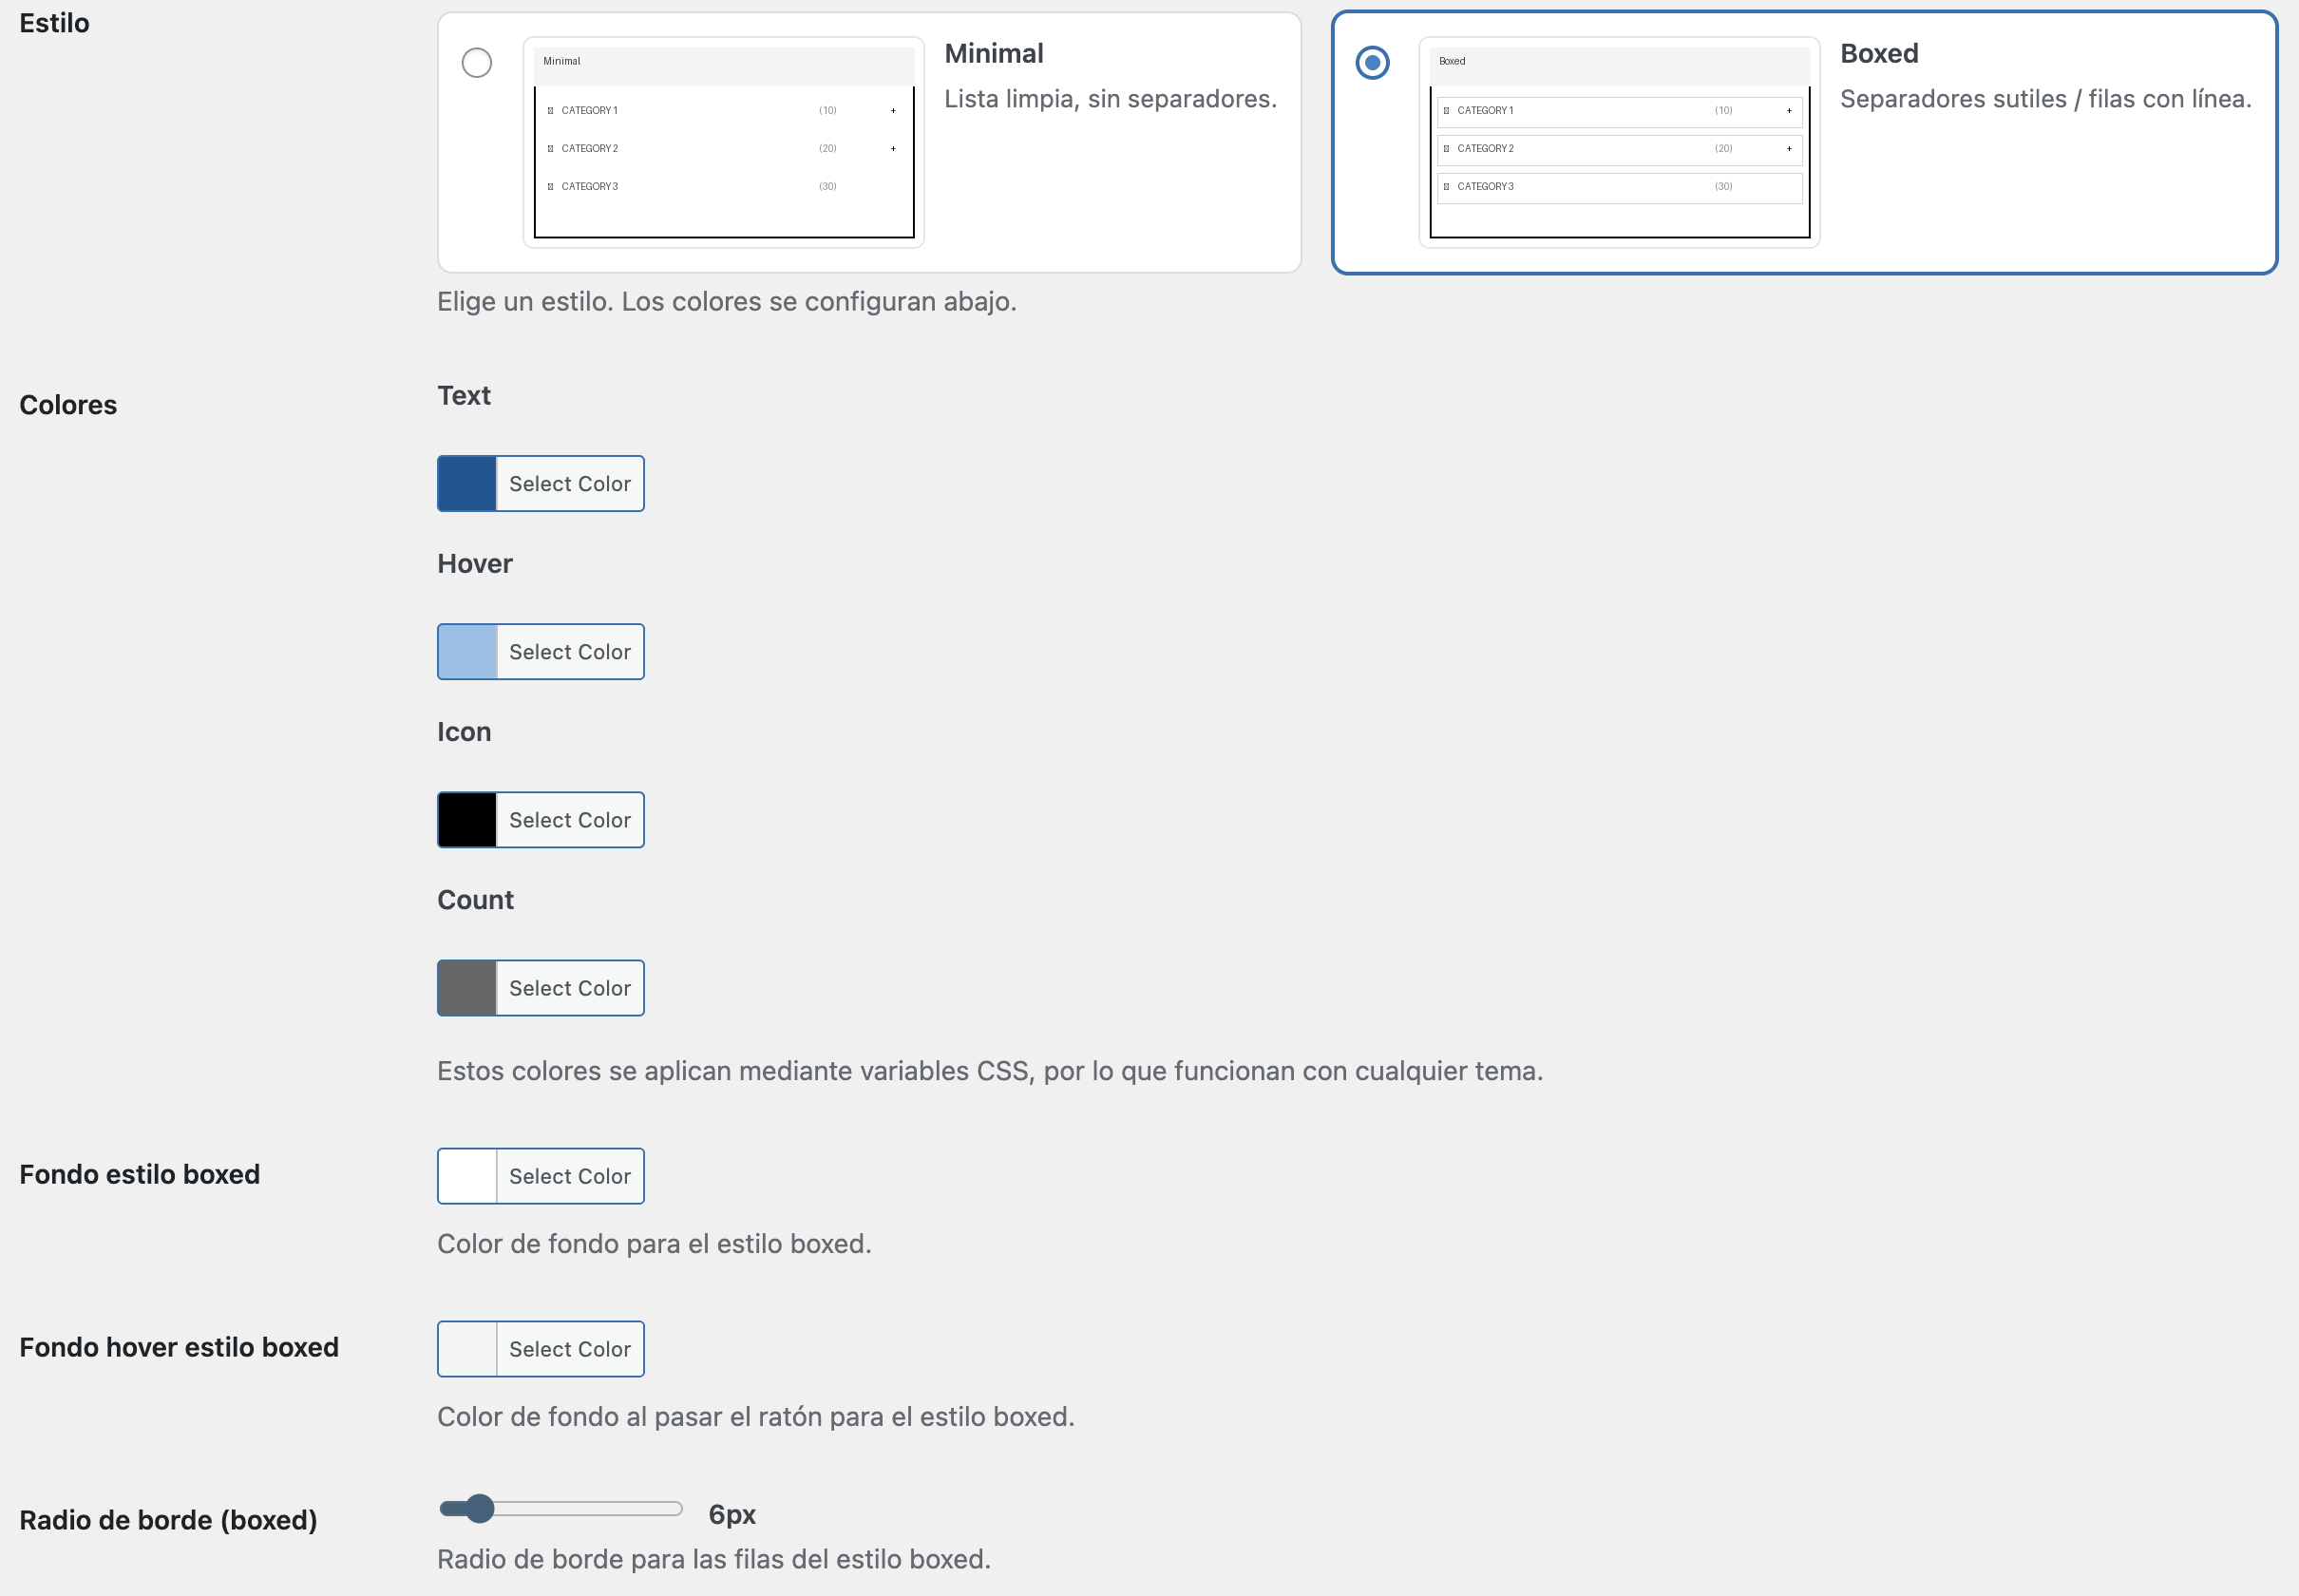Expand CATEGORY 1 plus icon in Boxed preview
2299x1596 pixels.
[1789, 111]
